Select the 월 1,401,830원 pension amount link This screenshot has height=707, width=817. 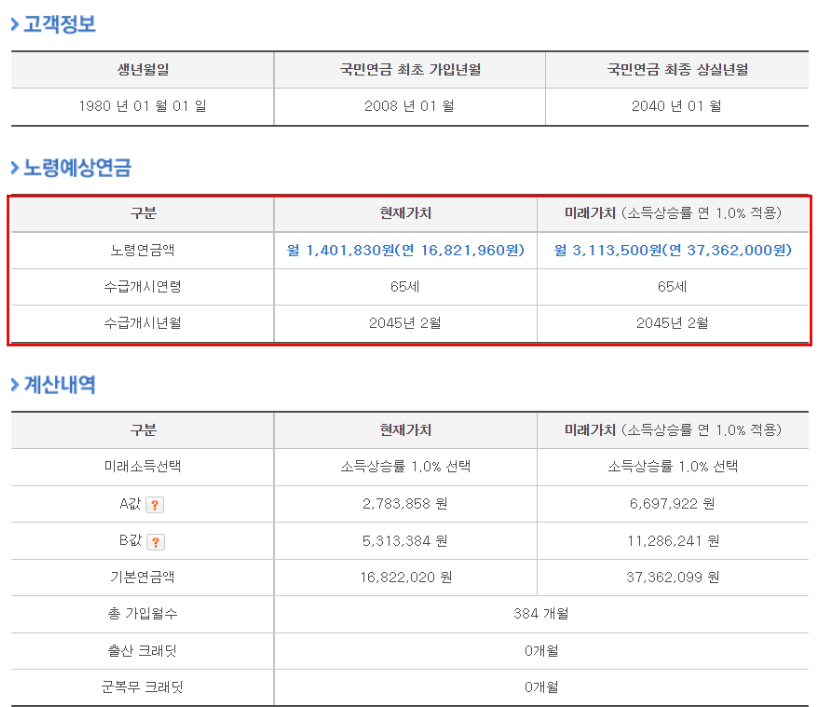point(404,251)
